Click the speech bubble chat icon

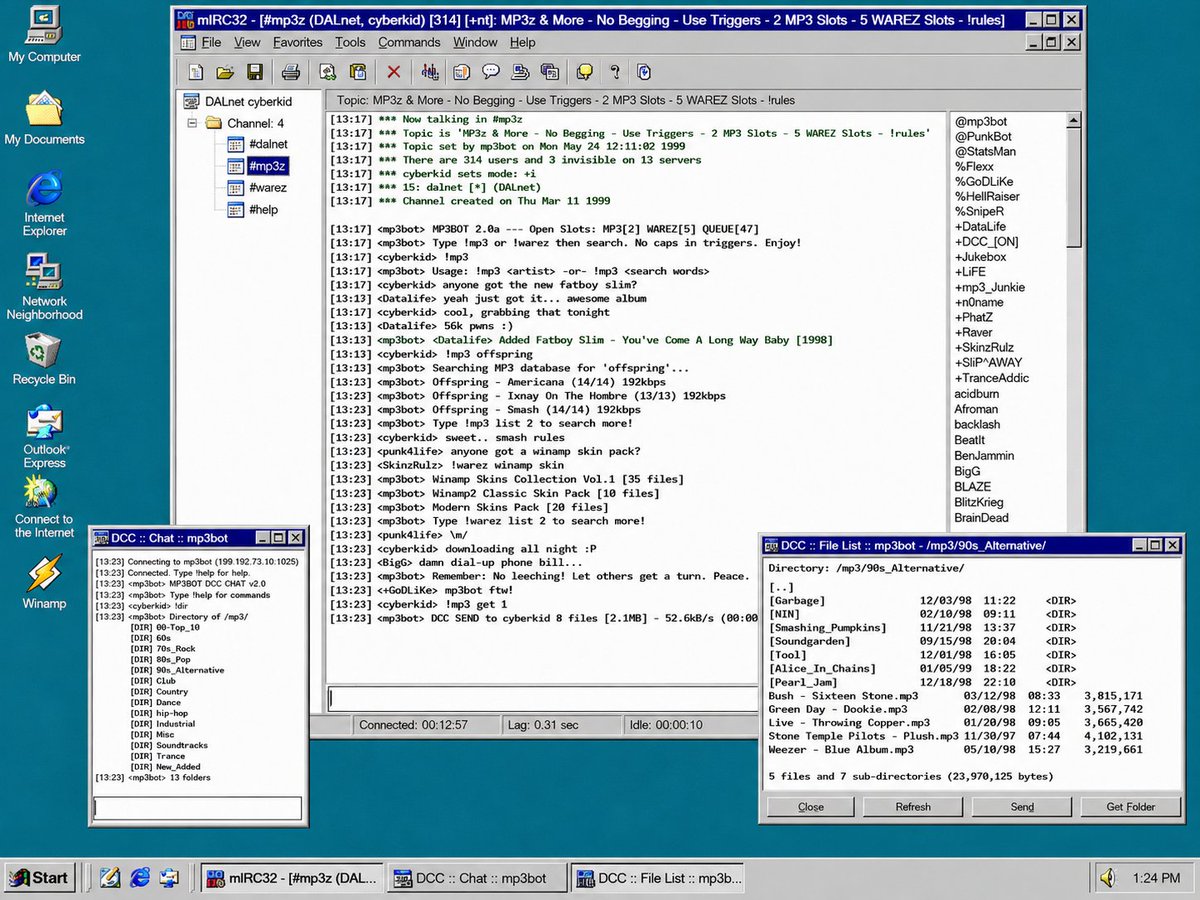(491, 72)
